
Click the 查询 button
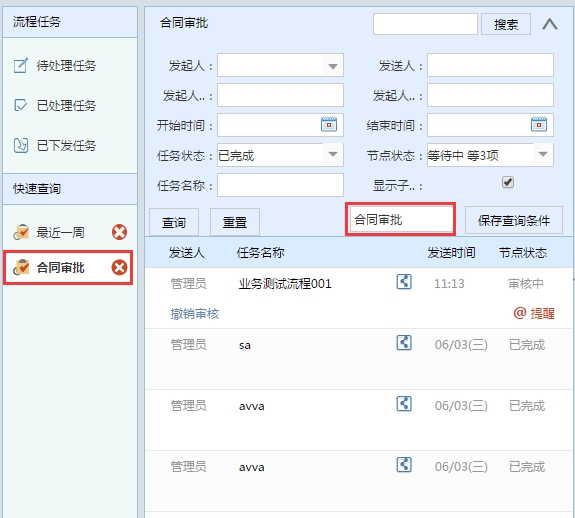click(x=174, y=222)
